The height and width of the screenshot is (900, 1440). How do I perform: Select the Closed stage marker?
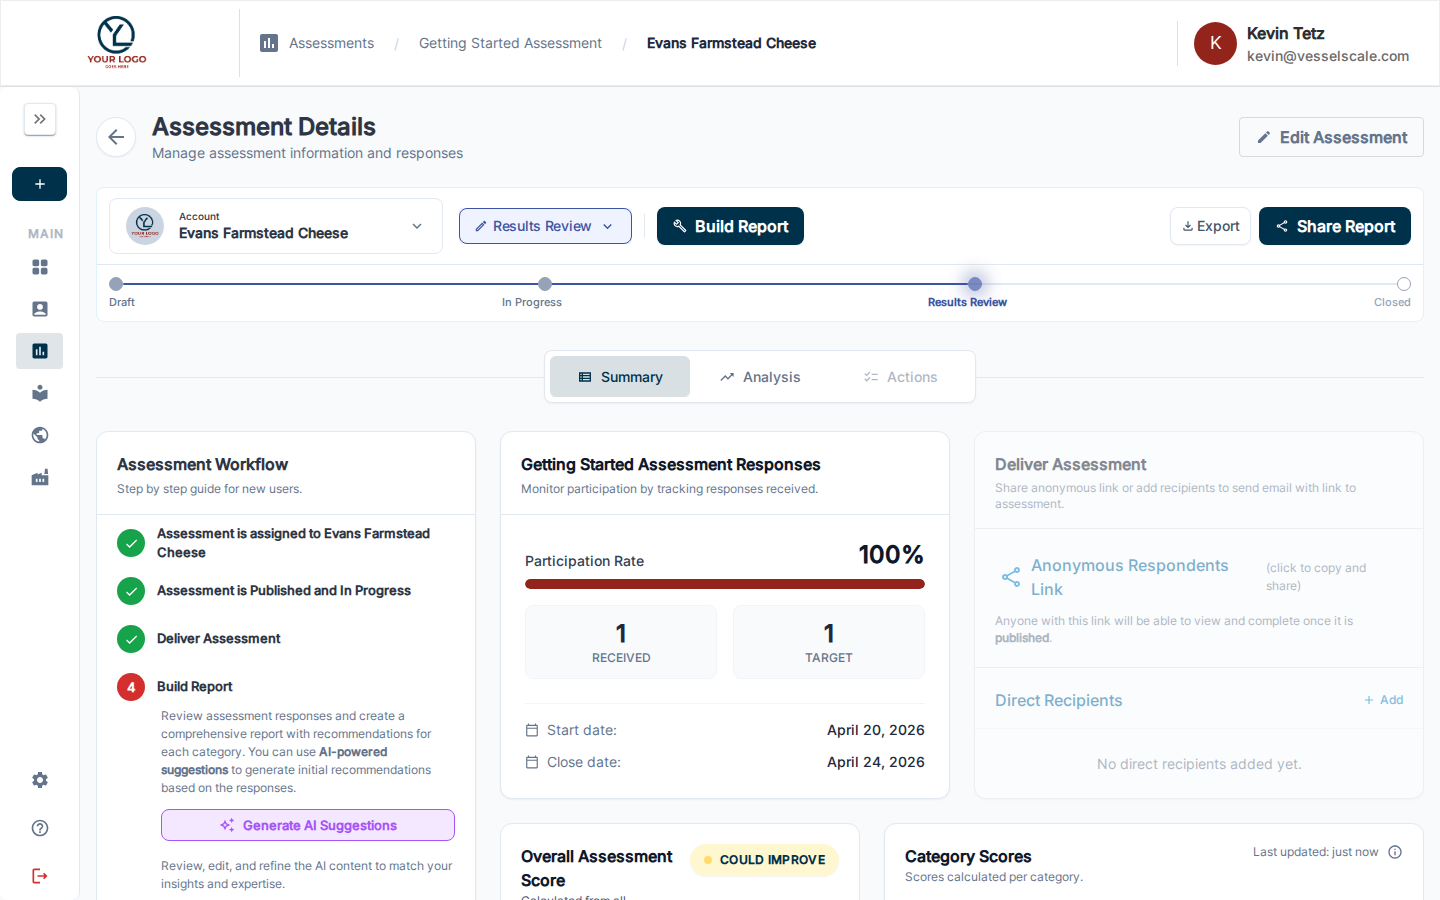click(x=1404, y=284)
